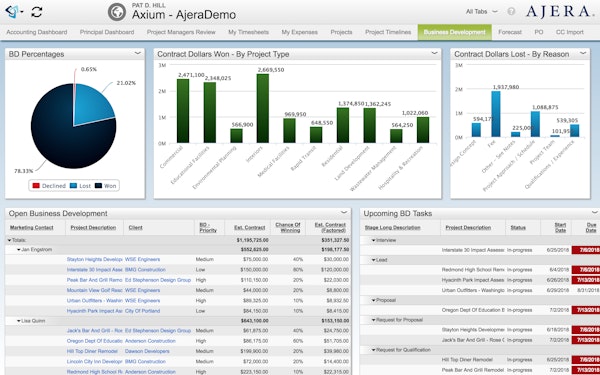Collapse the Totals row
Viewport: 600px width, 375px height.
[x=10, y=240]
